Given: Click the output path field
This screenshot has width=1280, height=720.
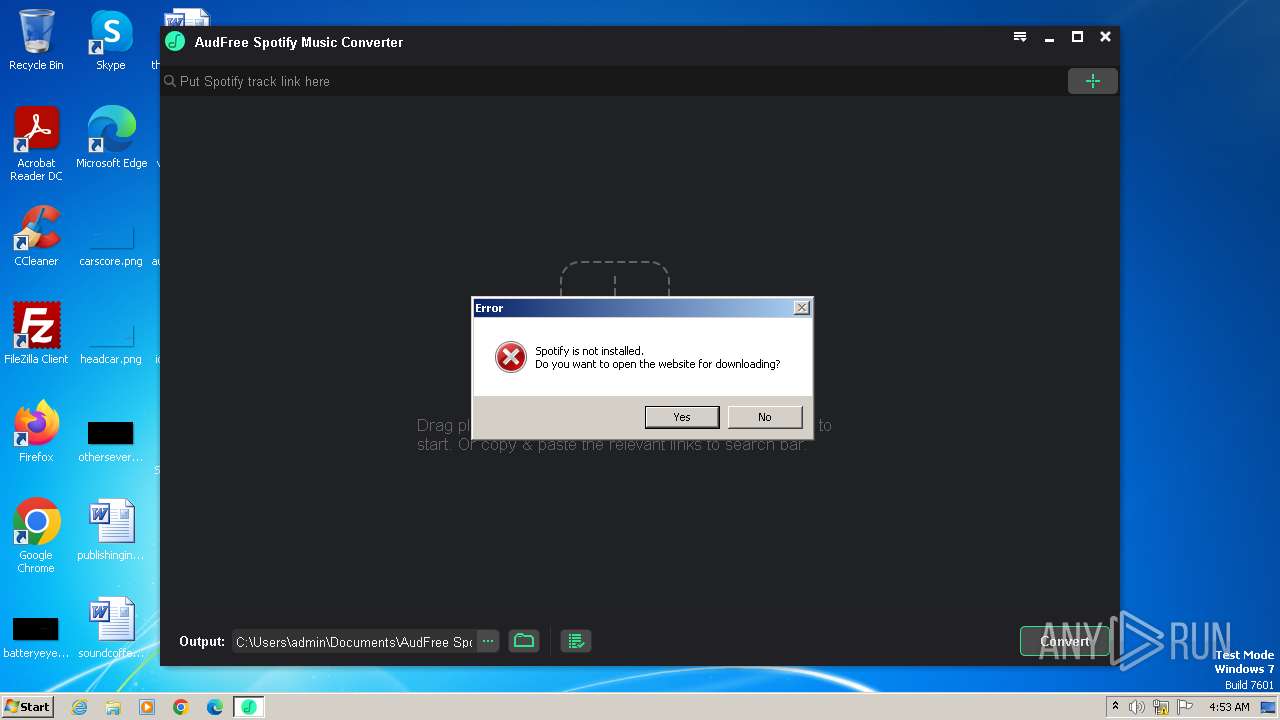Looking at the screenshot, I should (354, 642).
